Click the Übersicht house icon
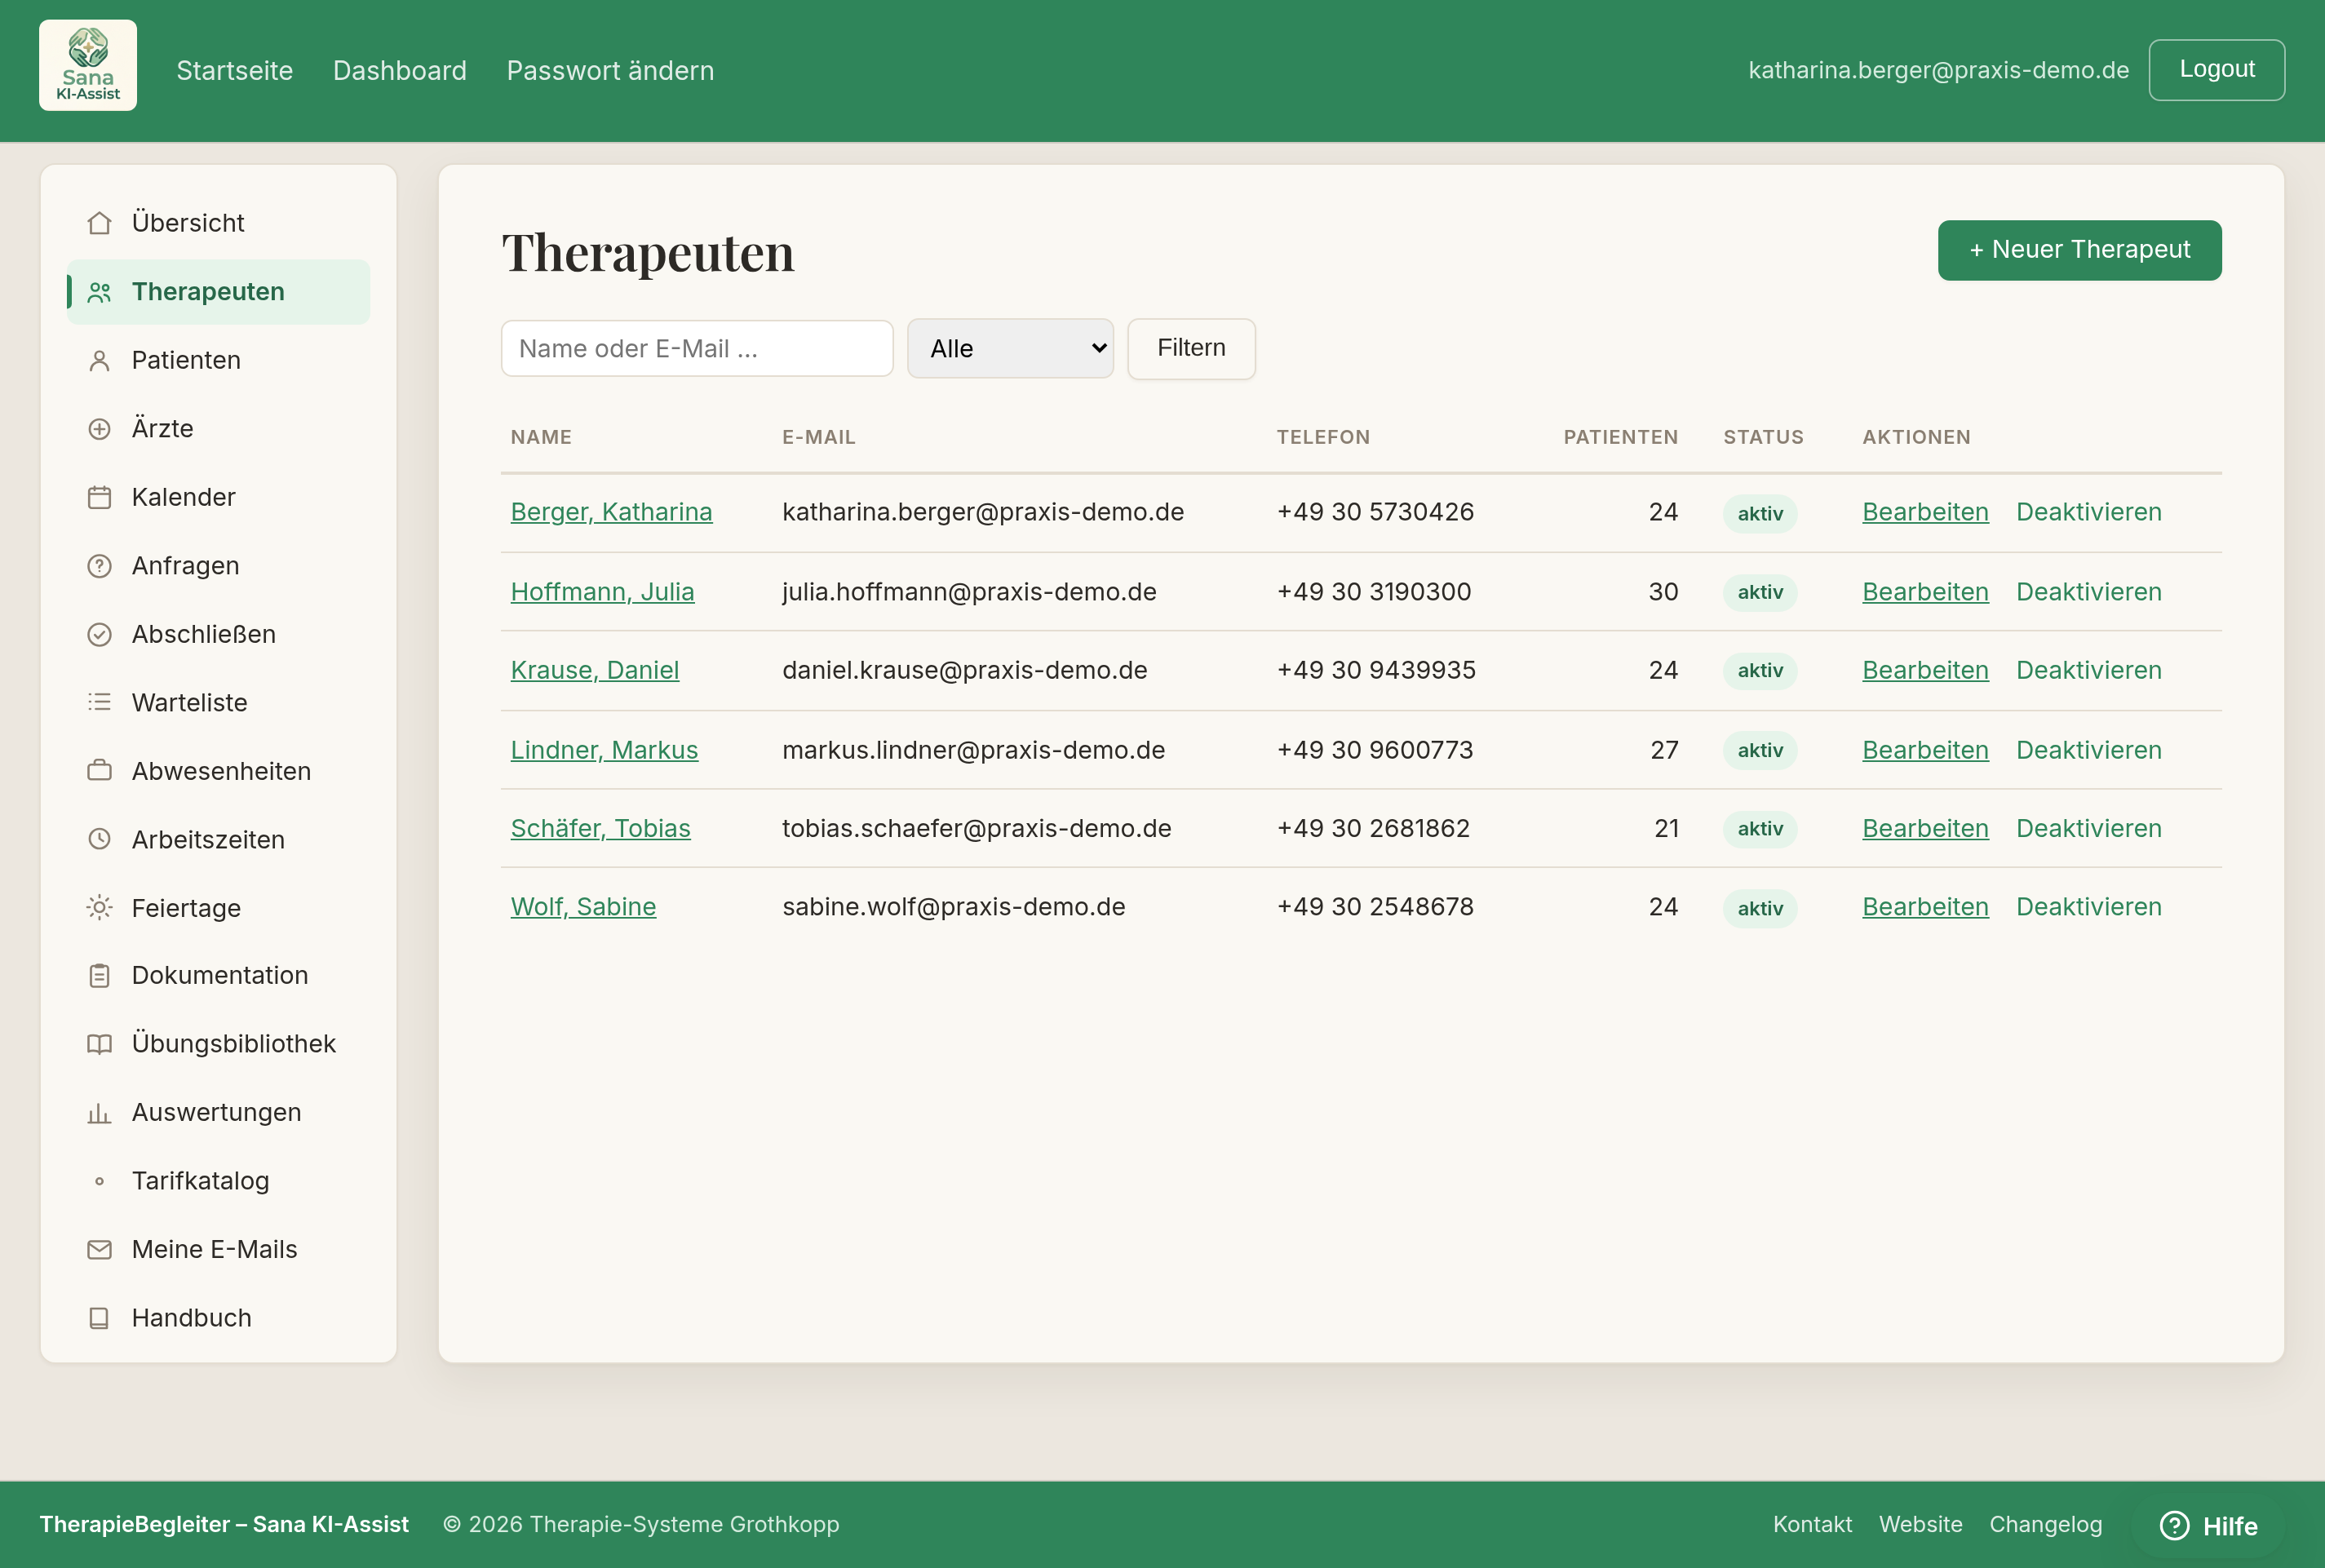Screen dimensions: 2325x1568 [99, 223]
